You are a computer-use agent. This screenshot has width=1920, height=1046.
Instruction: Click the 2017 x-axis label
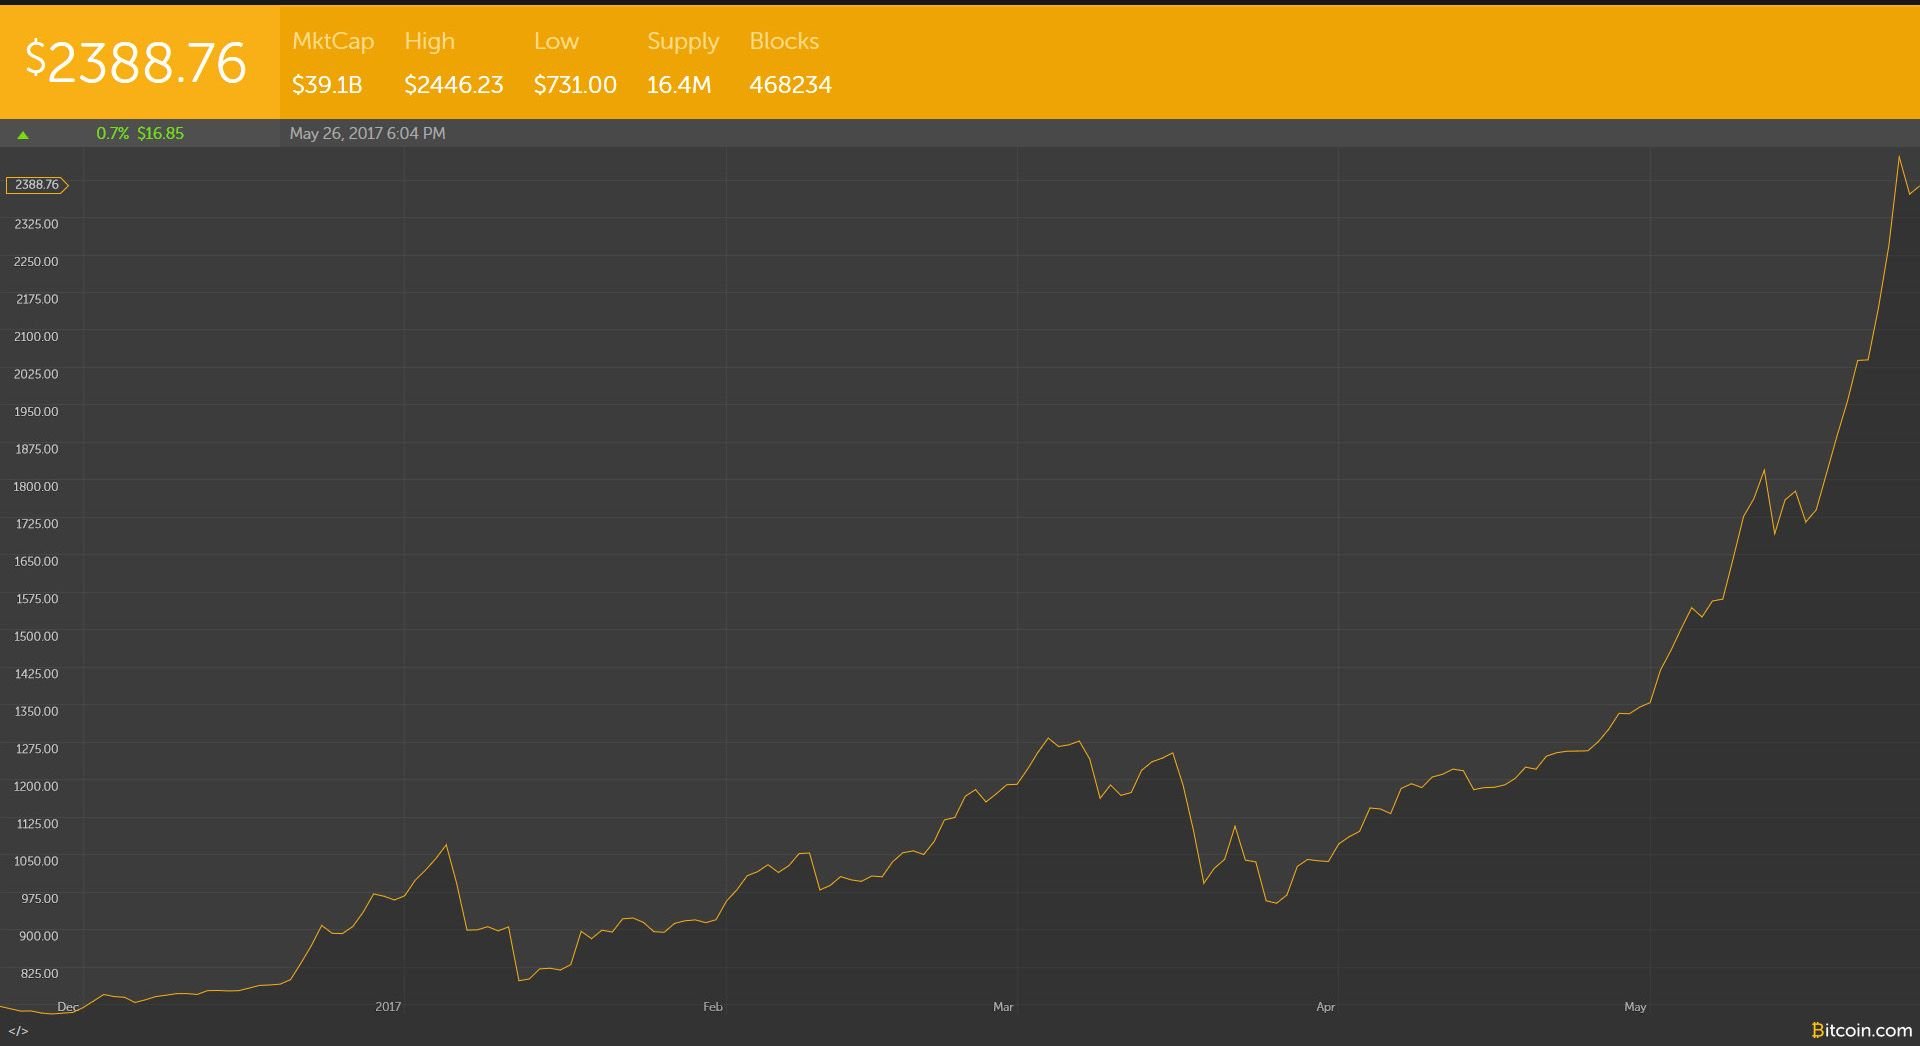(388, 1007)
